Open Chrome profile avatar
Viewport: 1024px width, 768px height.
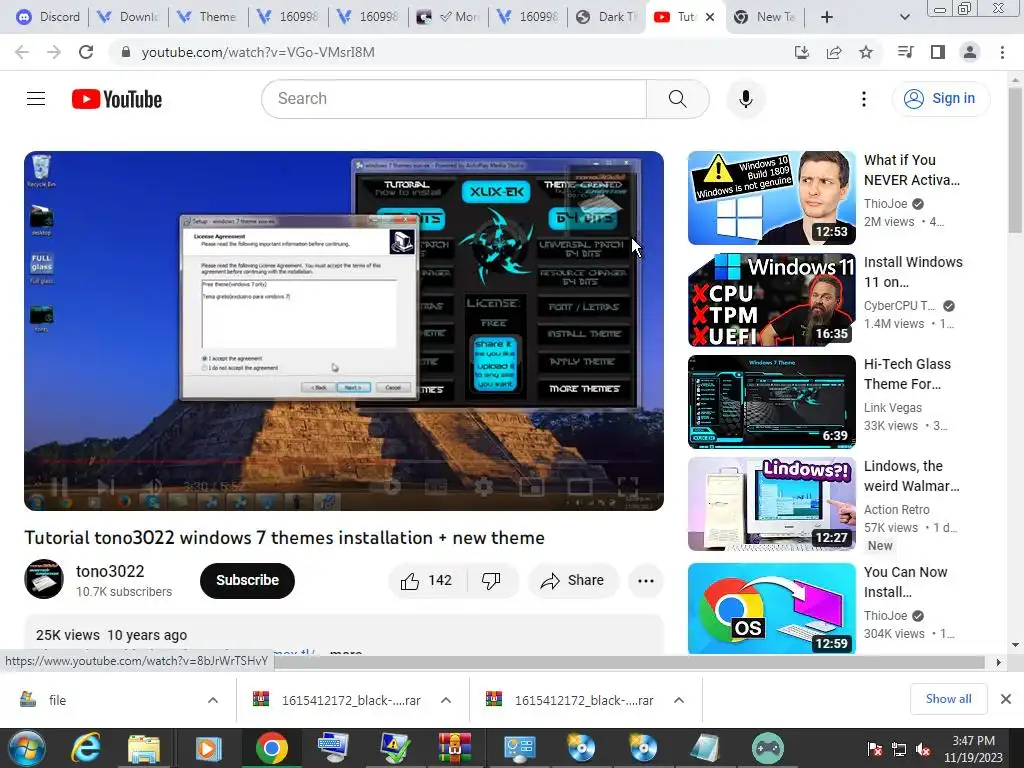pyautogui.click(x=970, y=52)
